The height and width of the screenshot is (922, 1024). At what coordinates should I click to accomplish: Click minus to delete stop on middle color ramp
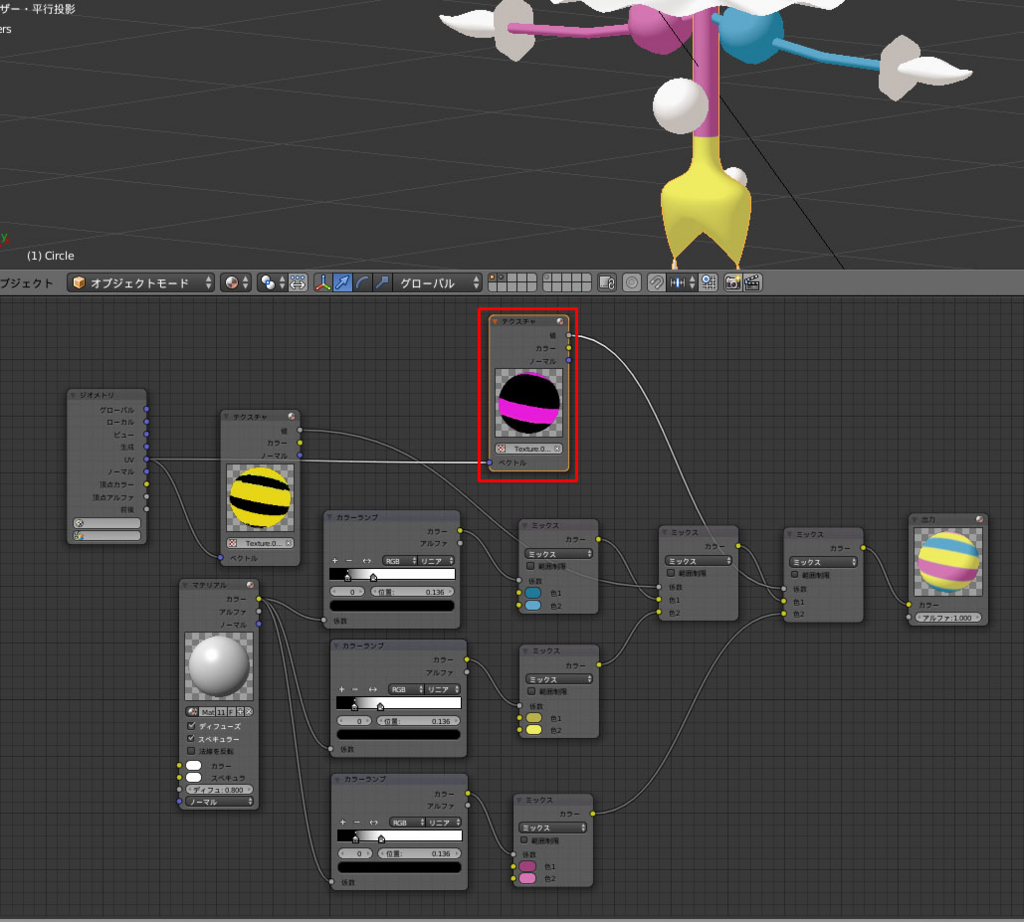coord(356,690)
